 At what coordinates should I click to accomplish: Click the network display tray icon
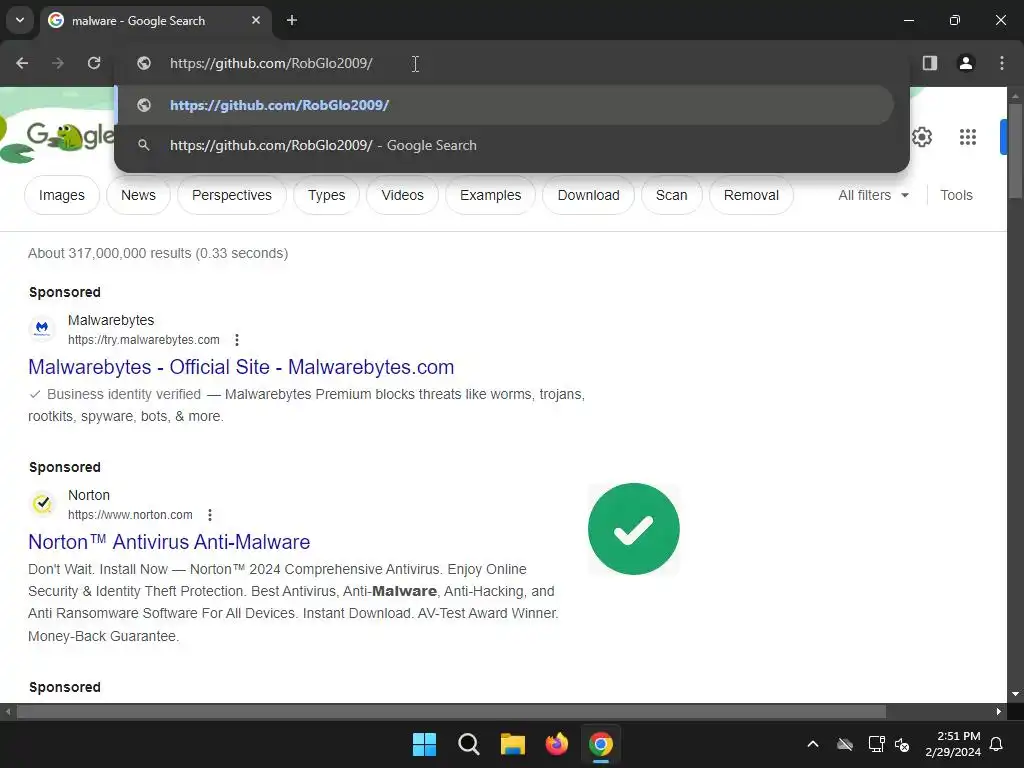[x=876, y=744]
